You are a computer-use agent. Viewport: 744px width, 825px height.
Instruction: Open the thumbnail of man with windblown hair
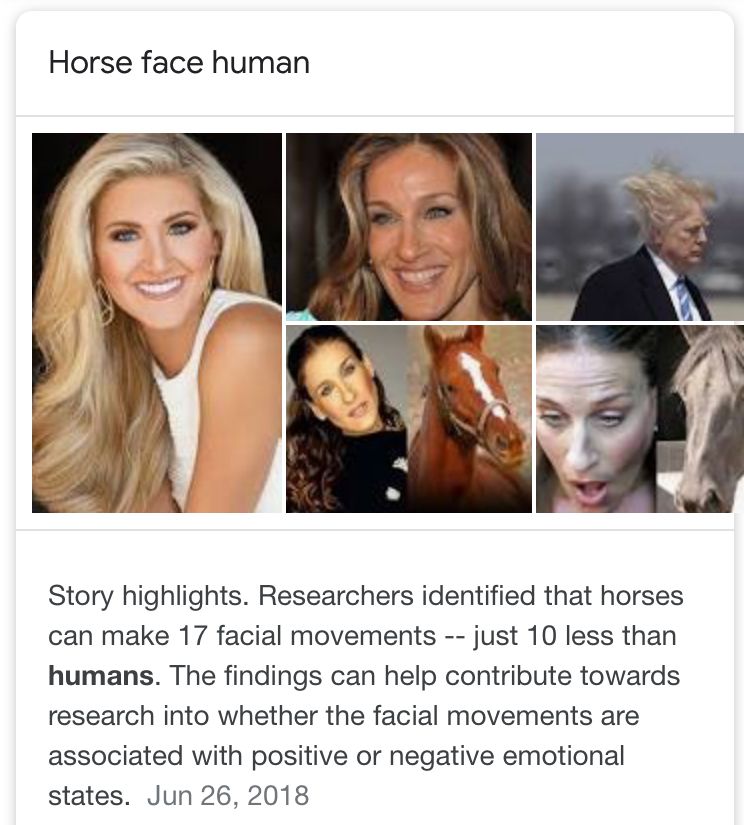coord(640,226)
